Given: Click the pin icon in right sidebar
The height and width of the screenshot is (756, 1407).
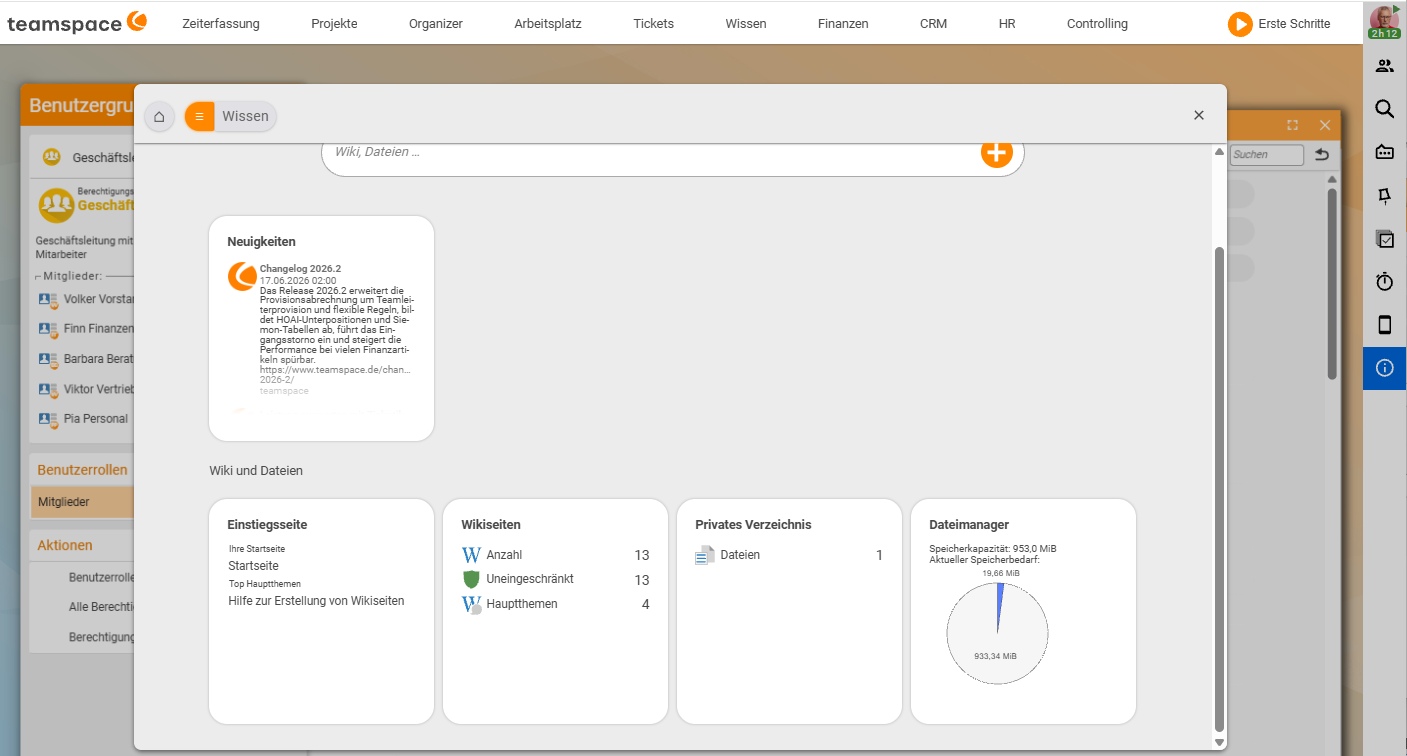Looking at the screenshot, I should click(1385, 196).
